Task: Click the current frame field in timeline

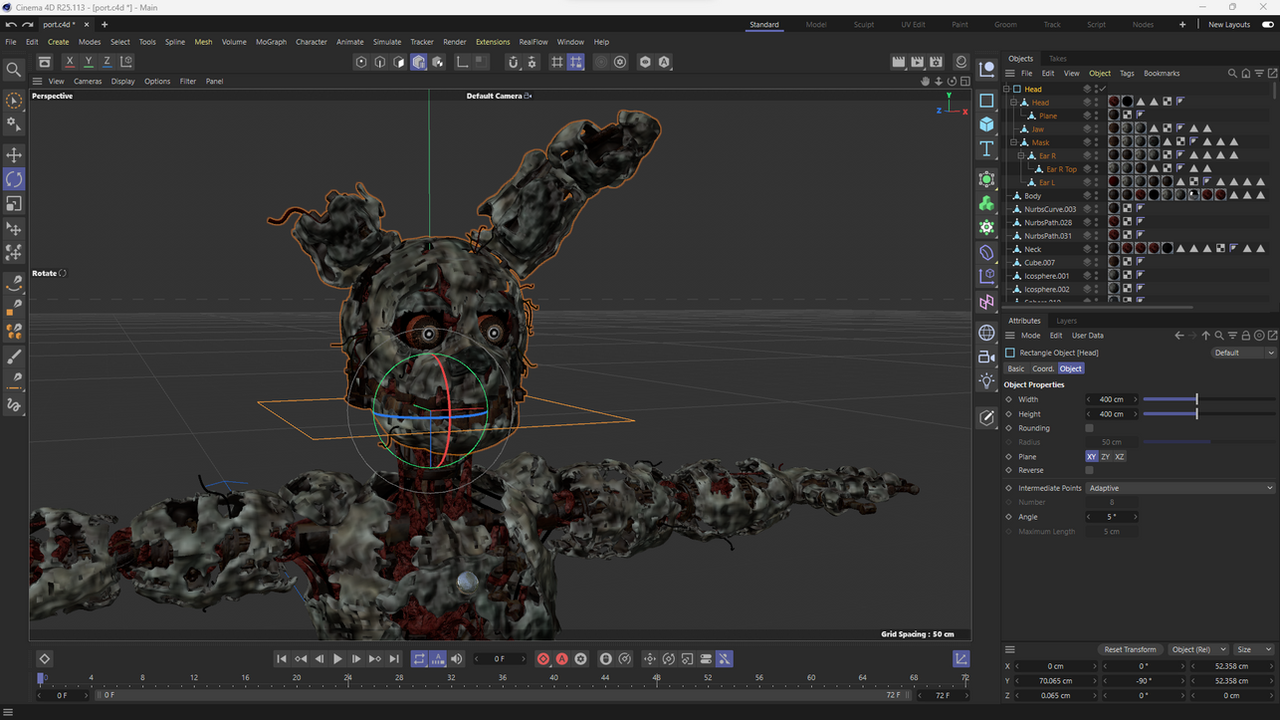Action: click(499, 659)
